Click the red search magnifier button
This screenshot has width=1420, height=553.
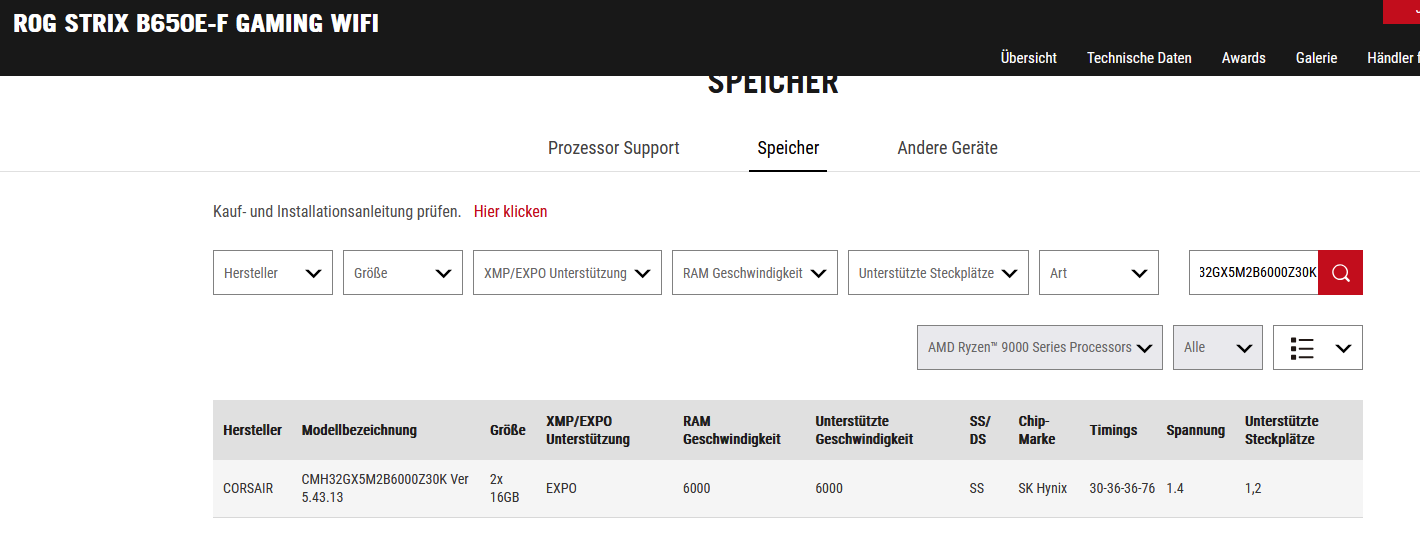pos(1340,273)
